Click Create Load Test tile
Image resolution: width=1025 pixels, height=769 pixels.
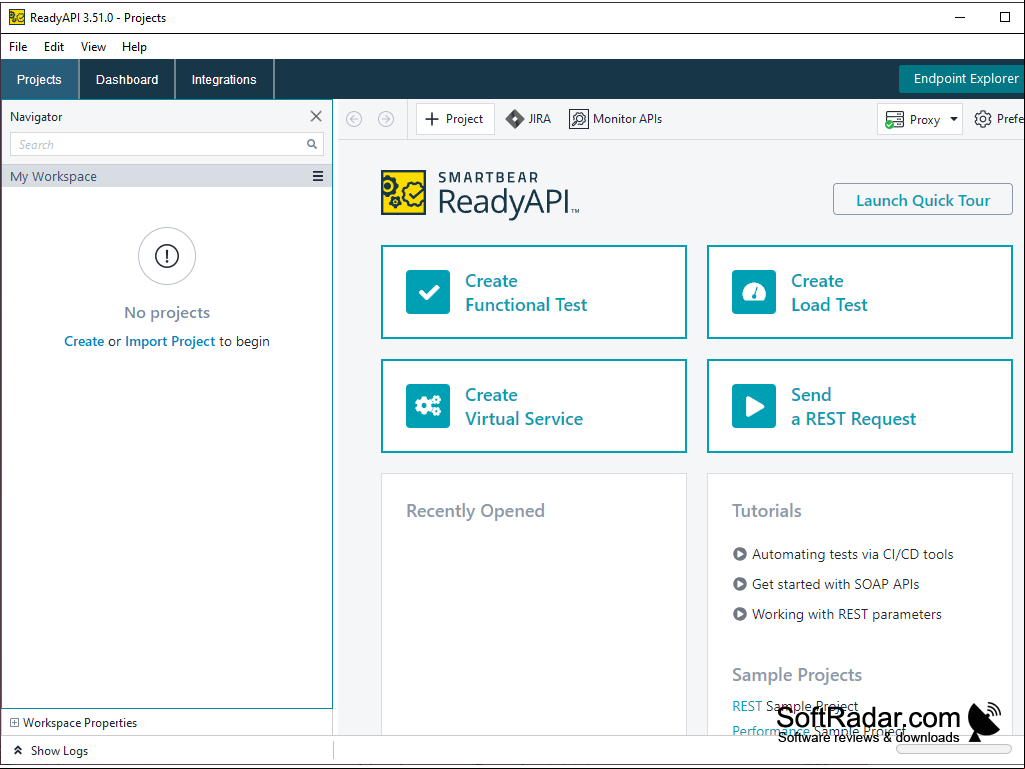click(860, 292)
